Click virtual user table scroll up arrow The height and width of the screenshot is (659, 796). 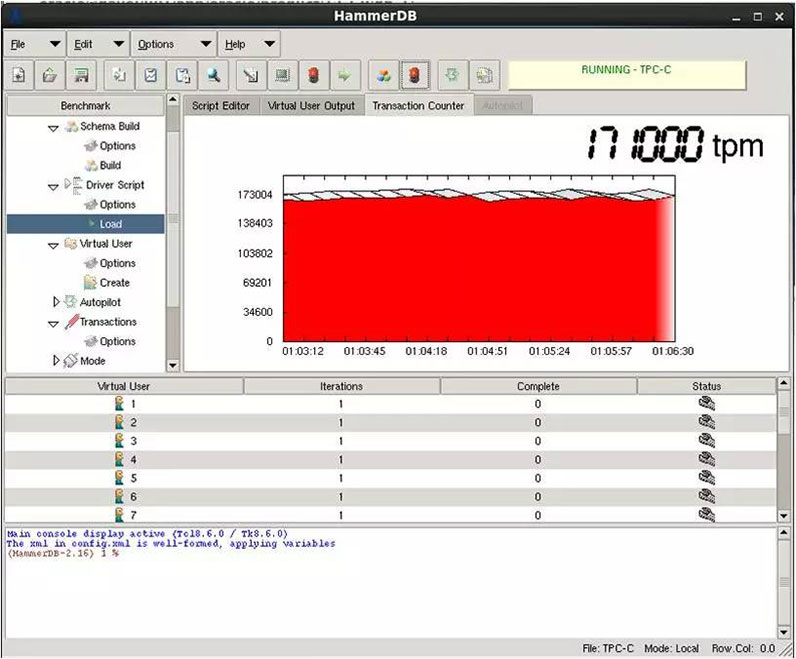[x=783, y=383]
